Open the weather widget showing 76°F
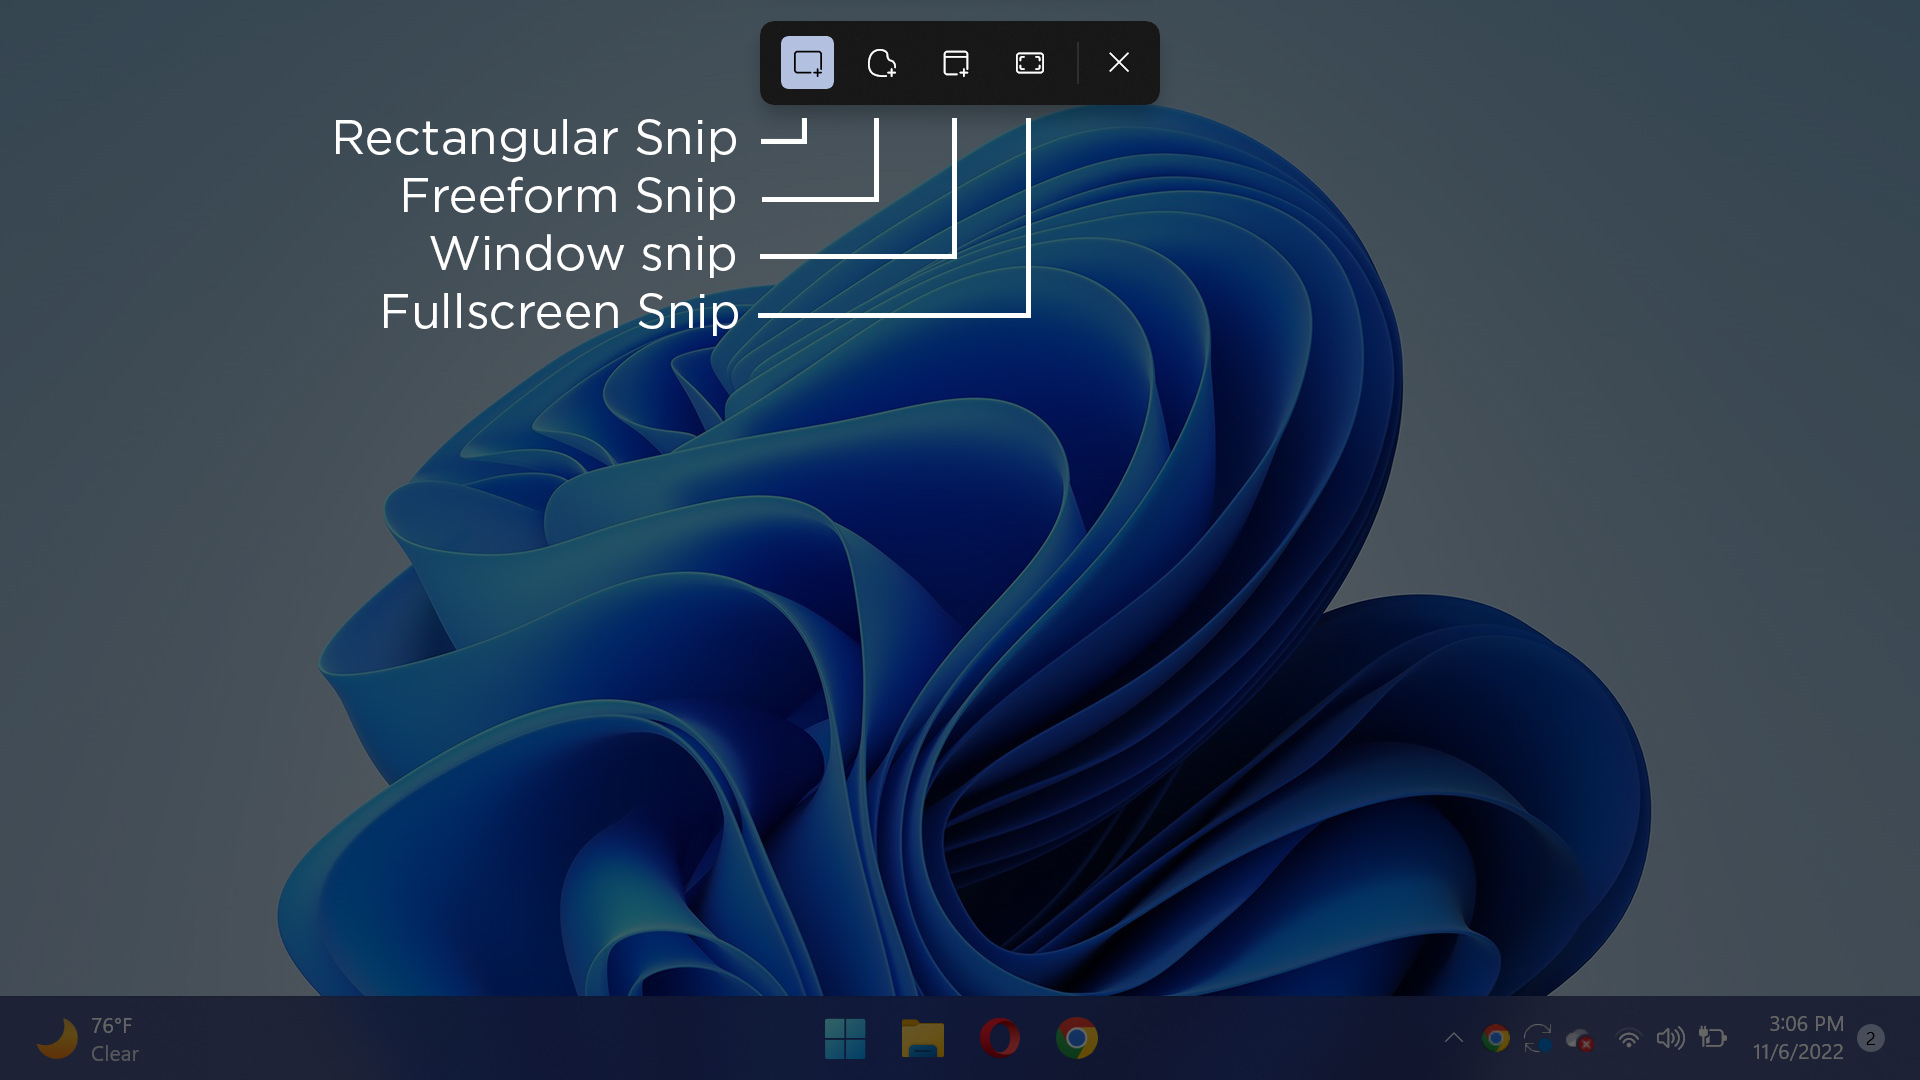Viewport: 1920px width, 1080px height. click(88, 1039)
